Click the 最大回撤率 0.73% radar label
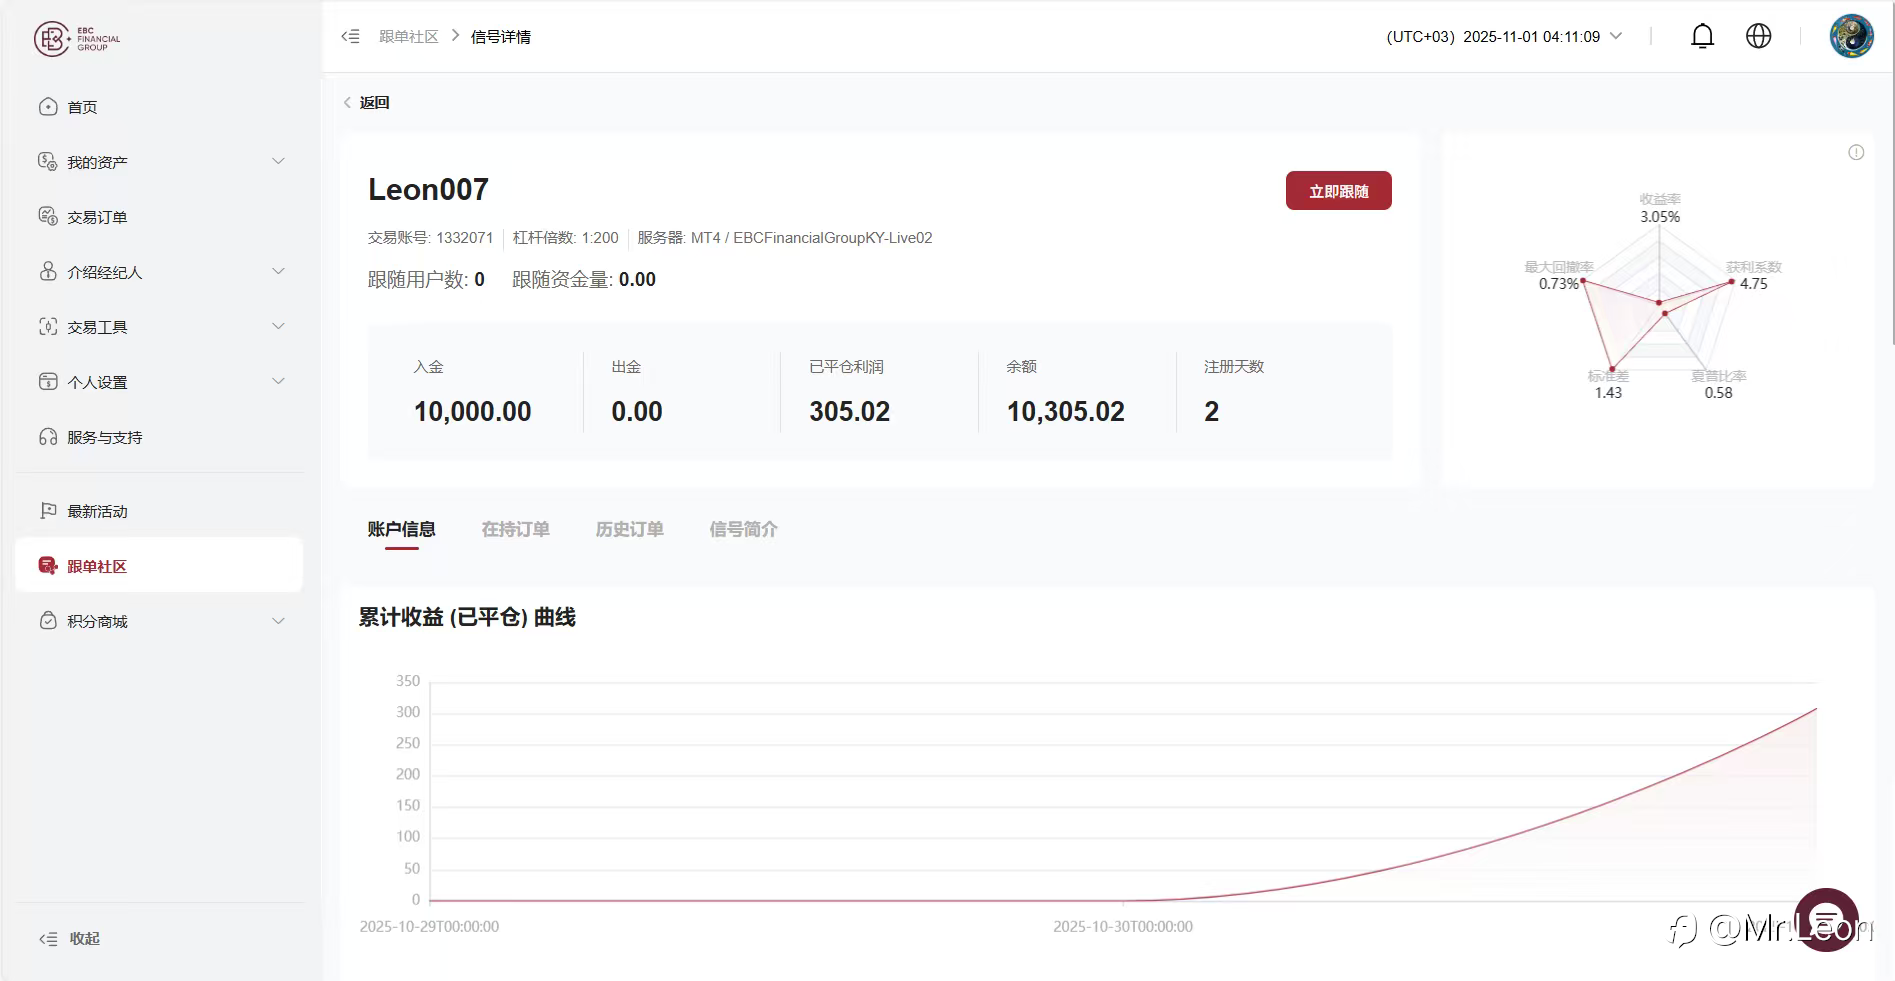The width and height of the screenshot is (1895, 981). coord(1559,275)
